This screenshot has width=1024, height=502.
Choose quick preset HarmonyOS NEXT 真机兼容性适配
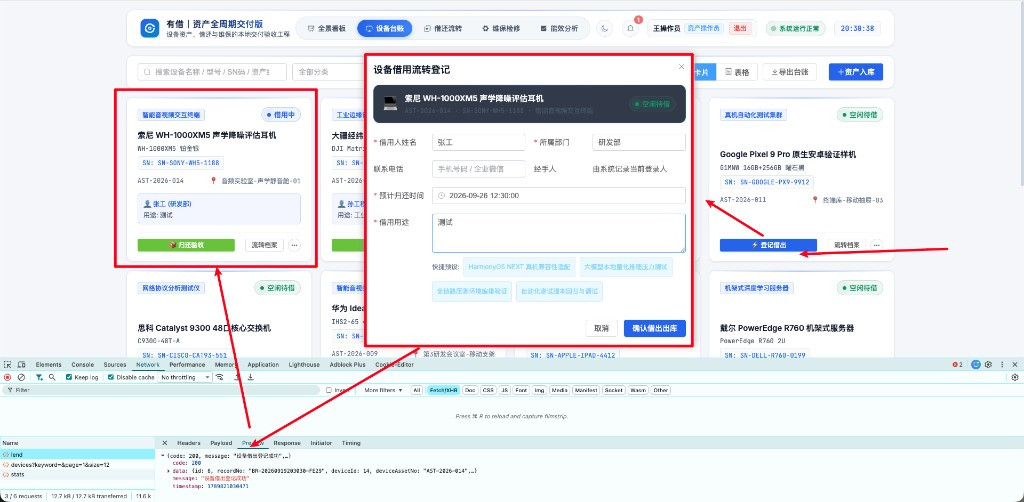[x=519, y=267]
